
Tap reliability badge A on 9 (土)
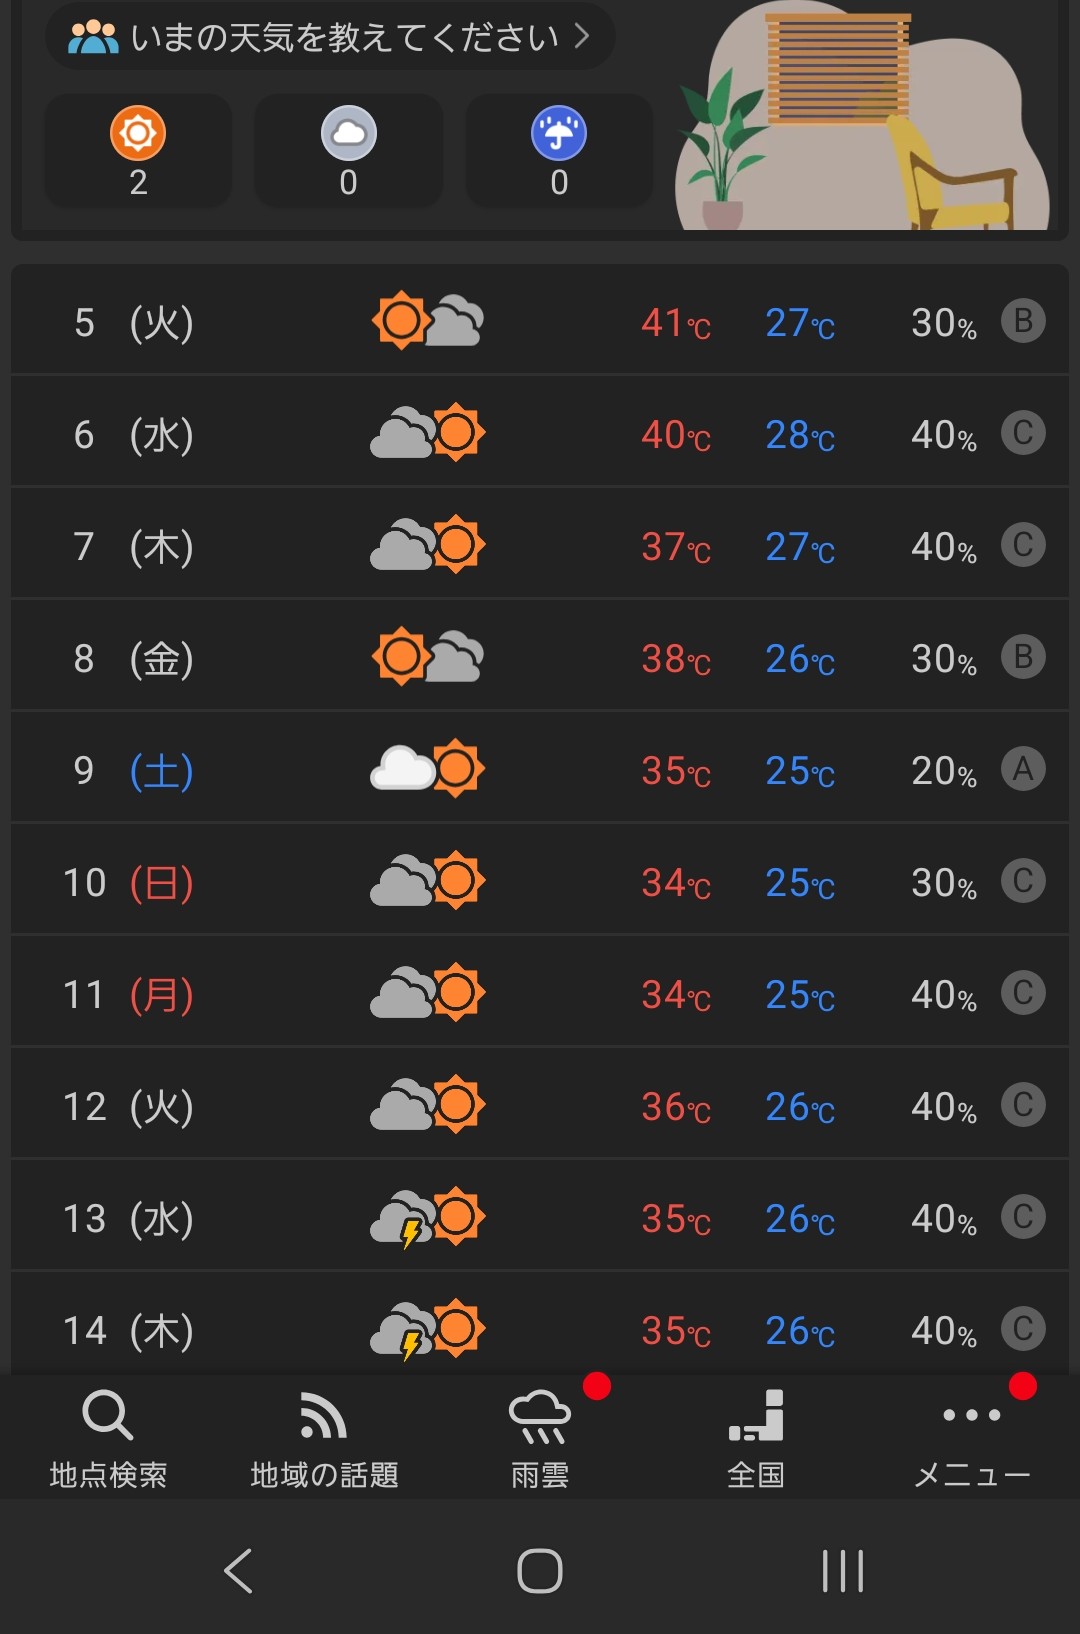point(1023,769)
